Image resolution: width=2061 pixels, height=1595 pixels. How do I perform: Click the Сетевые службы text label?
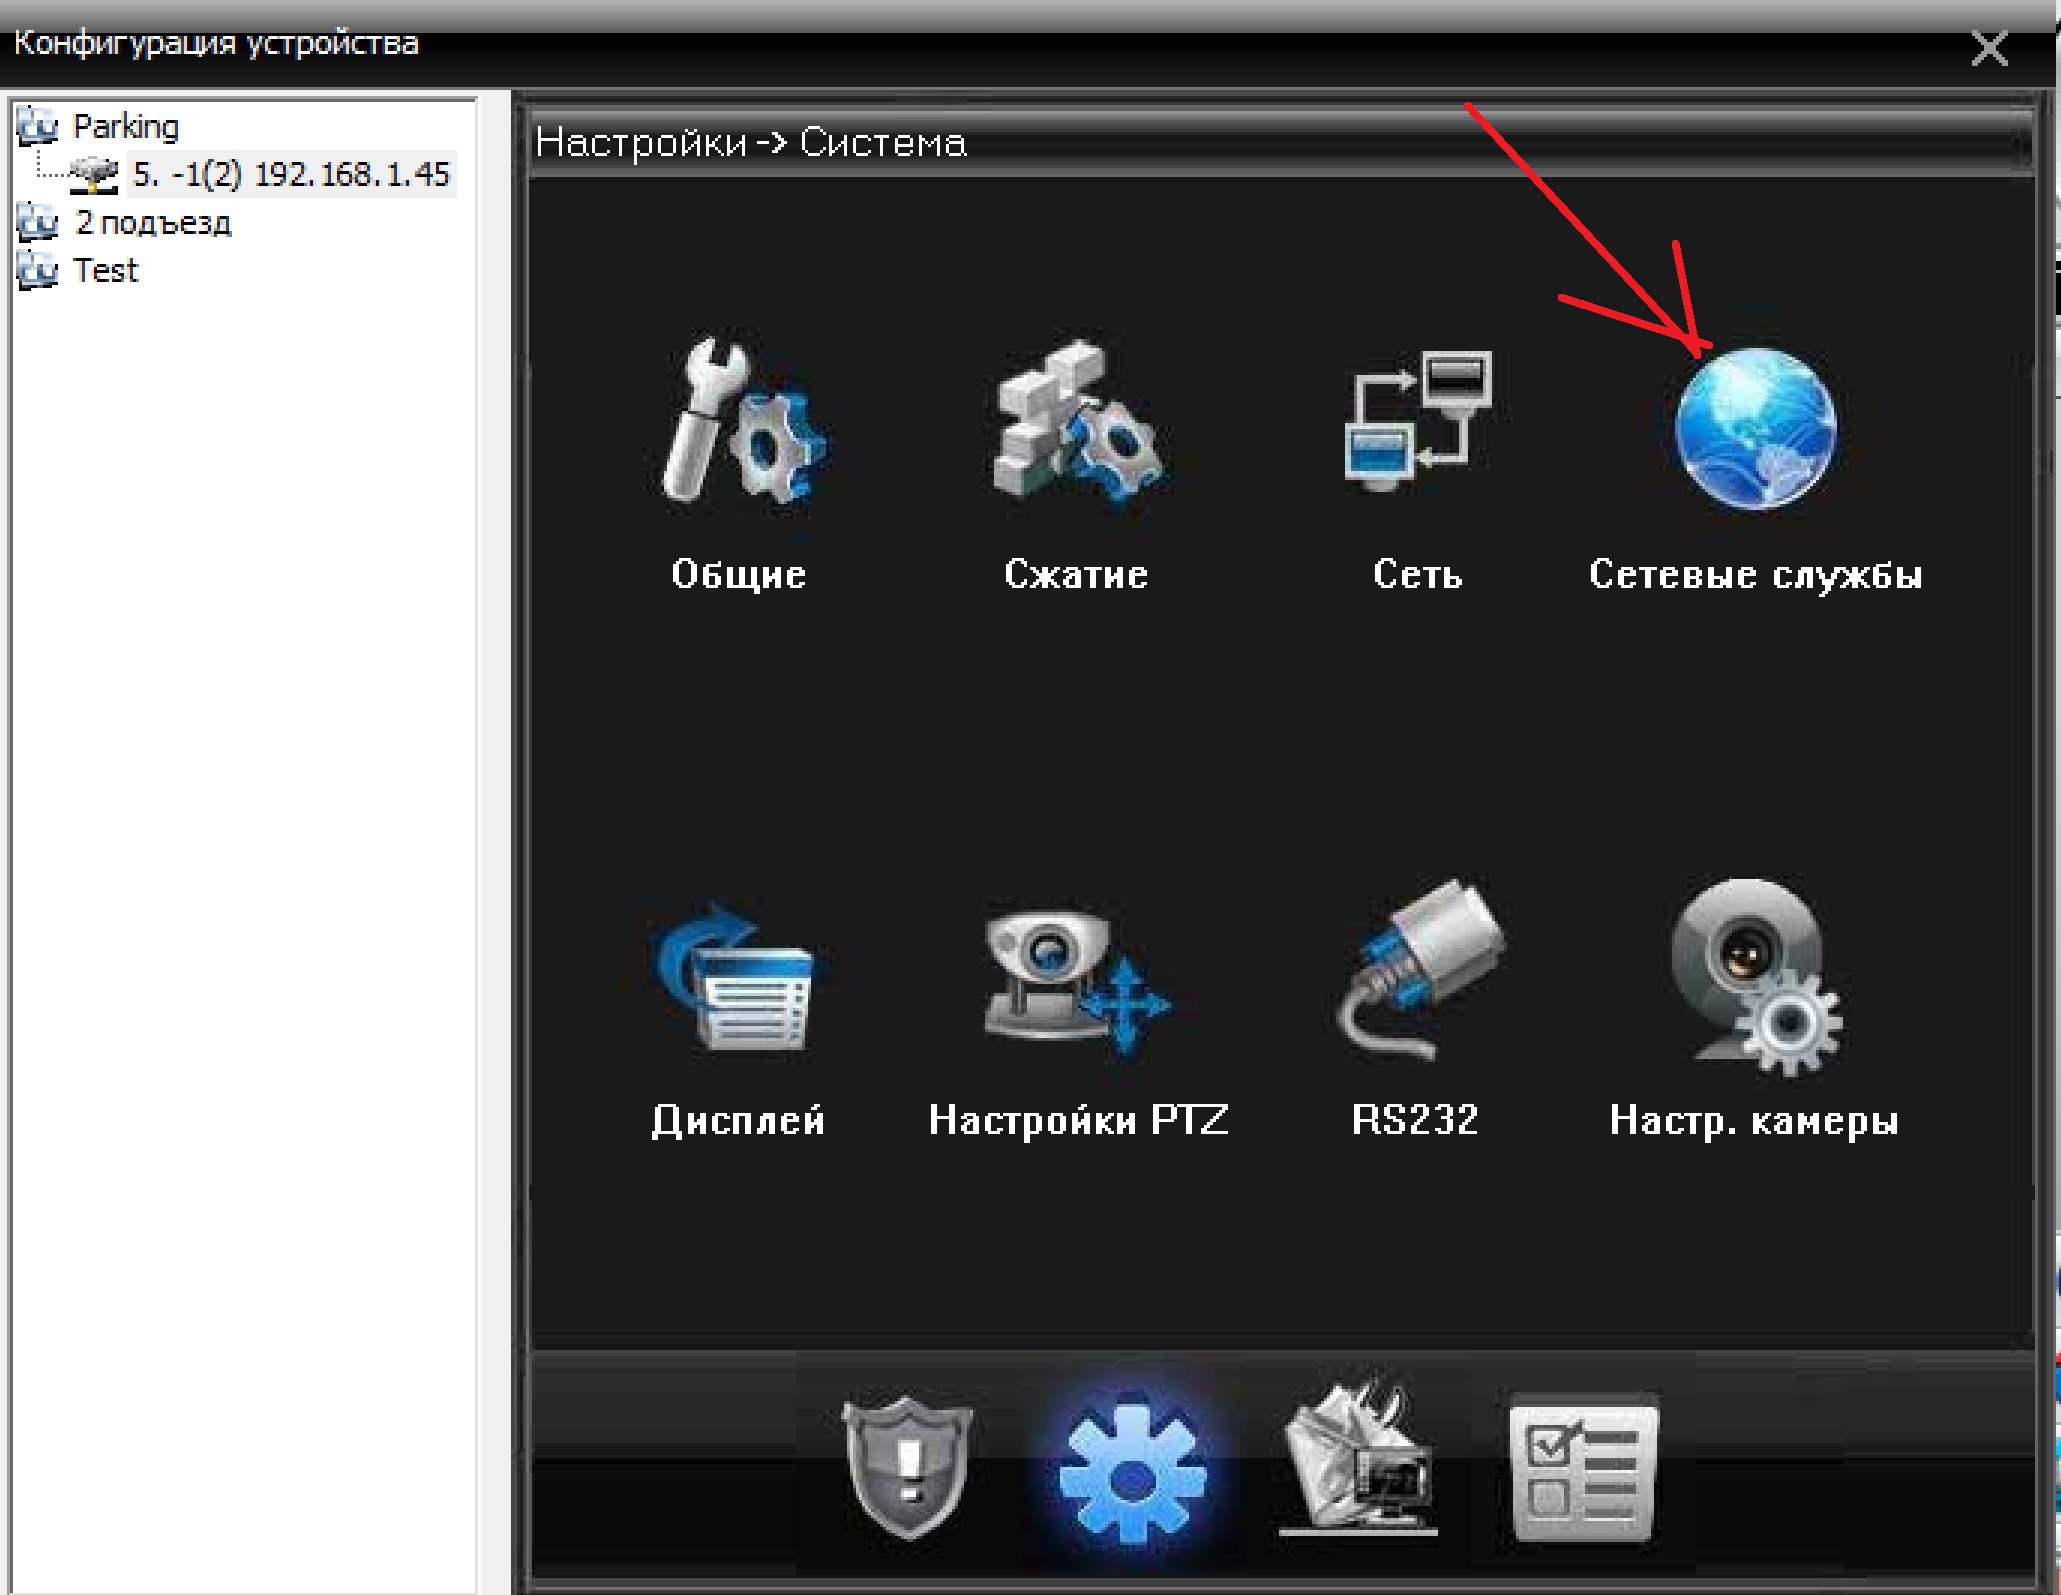[x=1755, y=575]
